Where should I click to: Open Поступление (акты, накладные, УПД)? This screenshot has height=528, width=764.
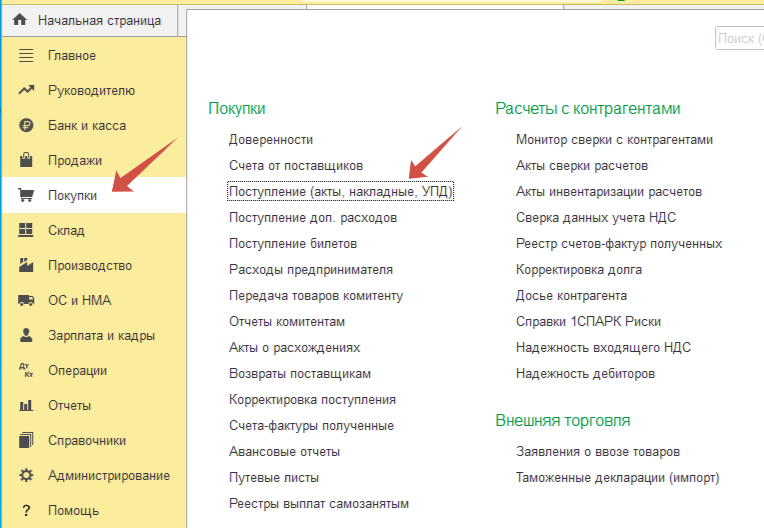coord(341,191)
